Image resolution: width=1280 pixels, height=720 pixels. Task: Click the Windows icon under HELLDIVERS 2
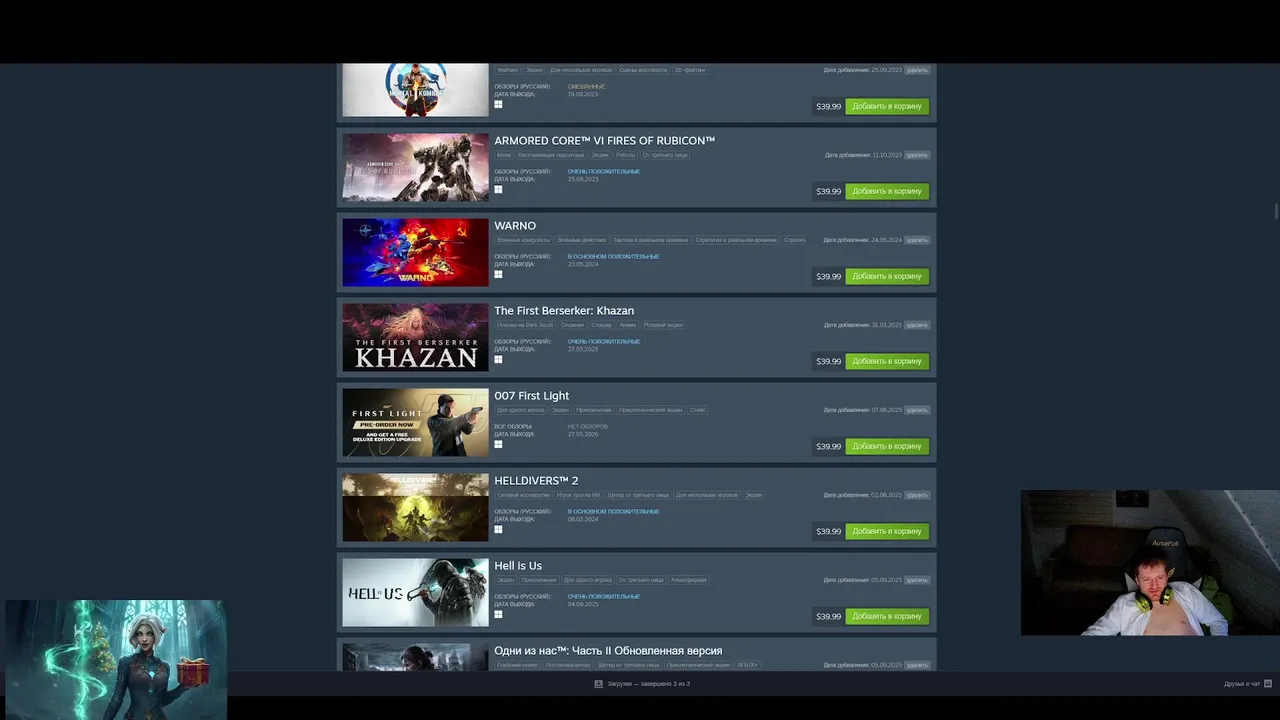click(x=498, y=529)
